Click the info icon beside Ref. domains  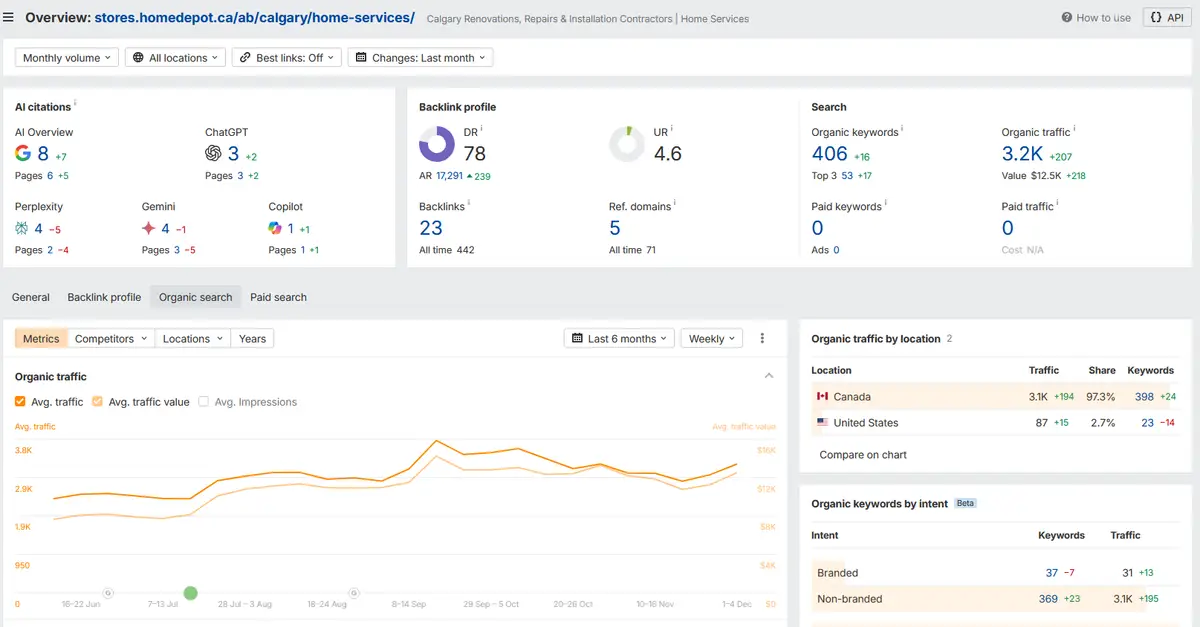coord(676,204)
